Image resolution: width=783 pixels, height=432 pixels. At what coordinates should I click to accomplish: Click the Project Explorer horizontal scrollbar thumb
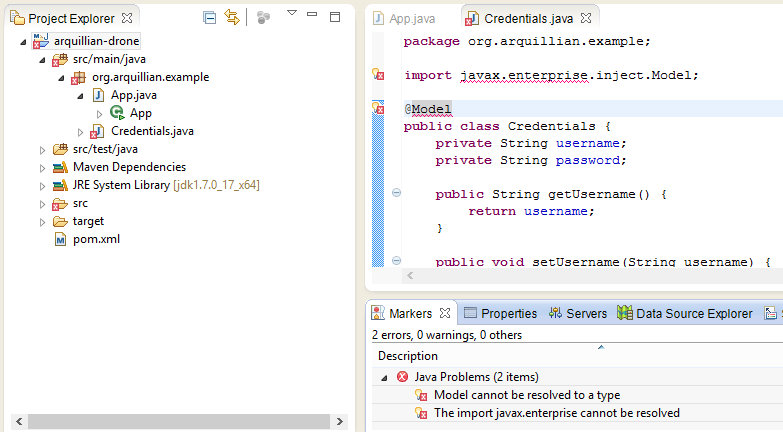179,422
